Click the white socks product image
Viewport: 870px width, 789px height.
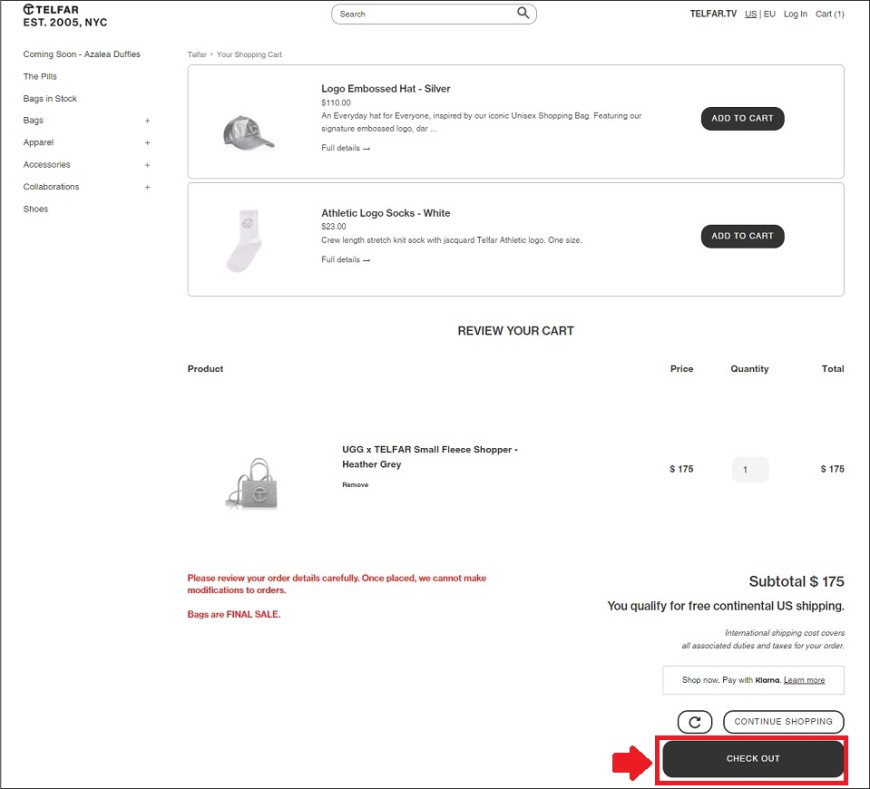(245, 240)
